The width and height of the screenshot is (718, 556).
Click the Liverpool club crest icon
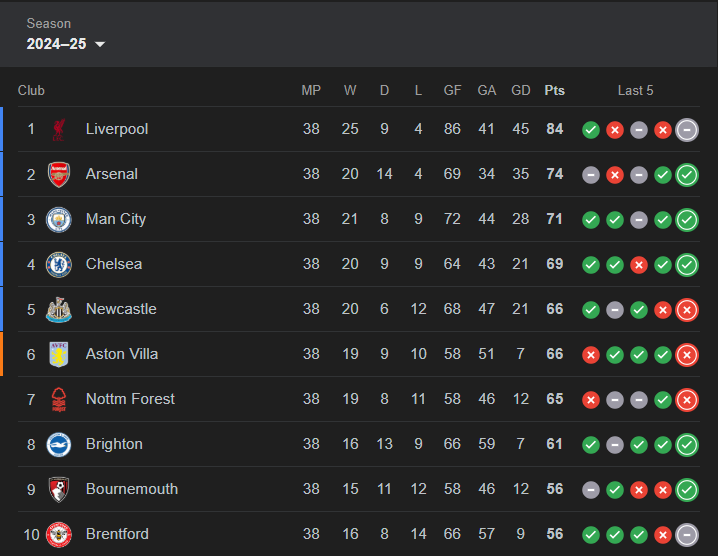59,130
